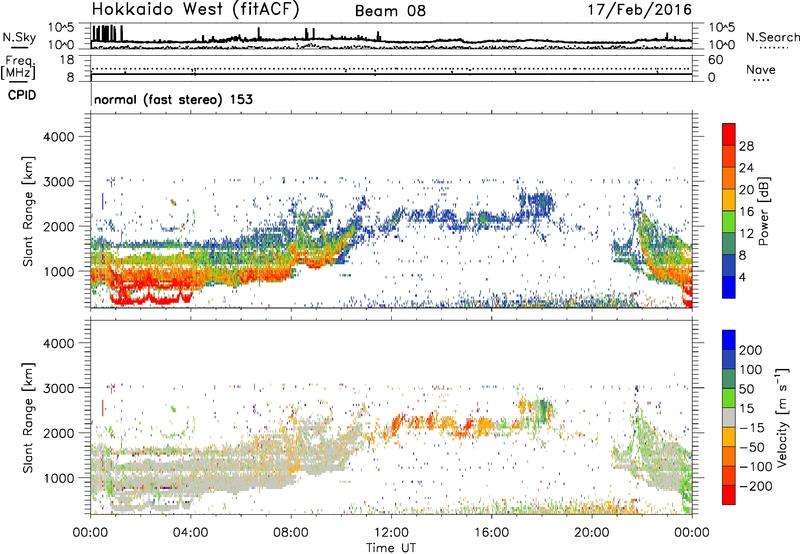
Task: Click the '-15' tick on velocity colorbar
Action: point(752,428)
